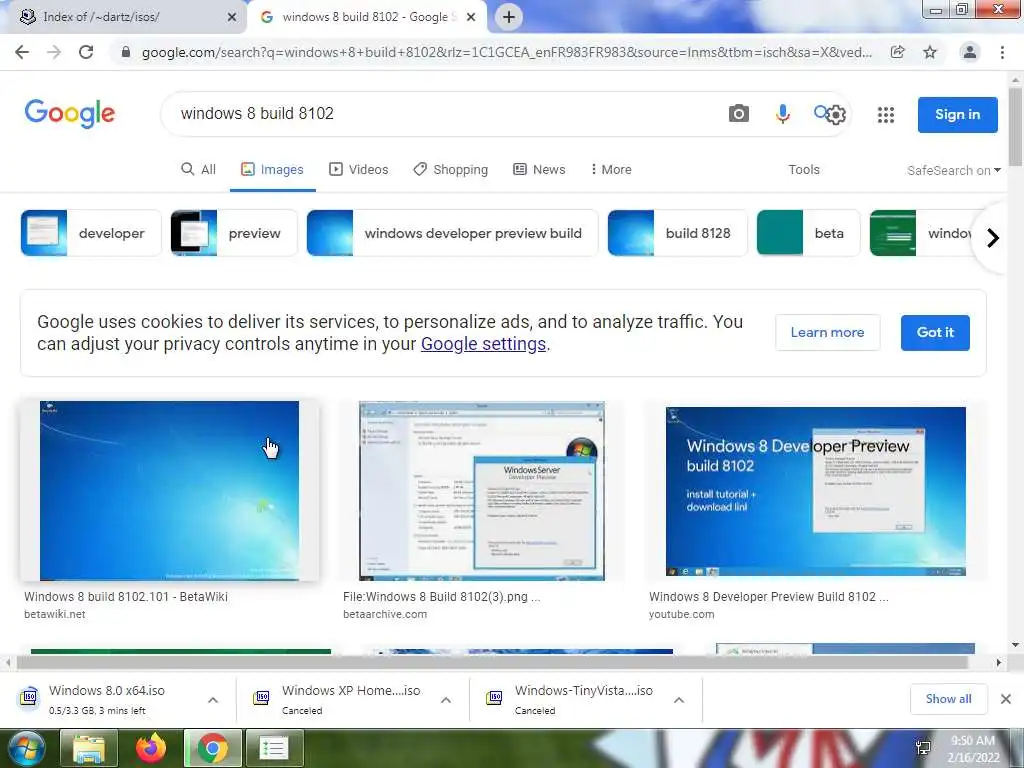Open the green list app in taskbar
This screenshot has height=768, width=1024.
pos(274,748)
